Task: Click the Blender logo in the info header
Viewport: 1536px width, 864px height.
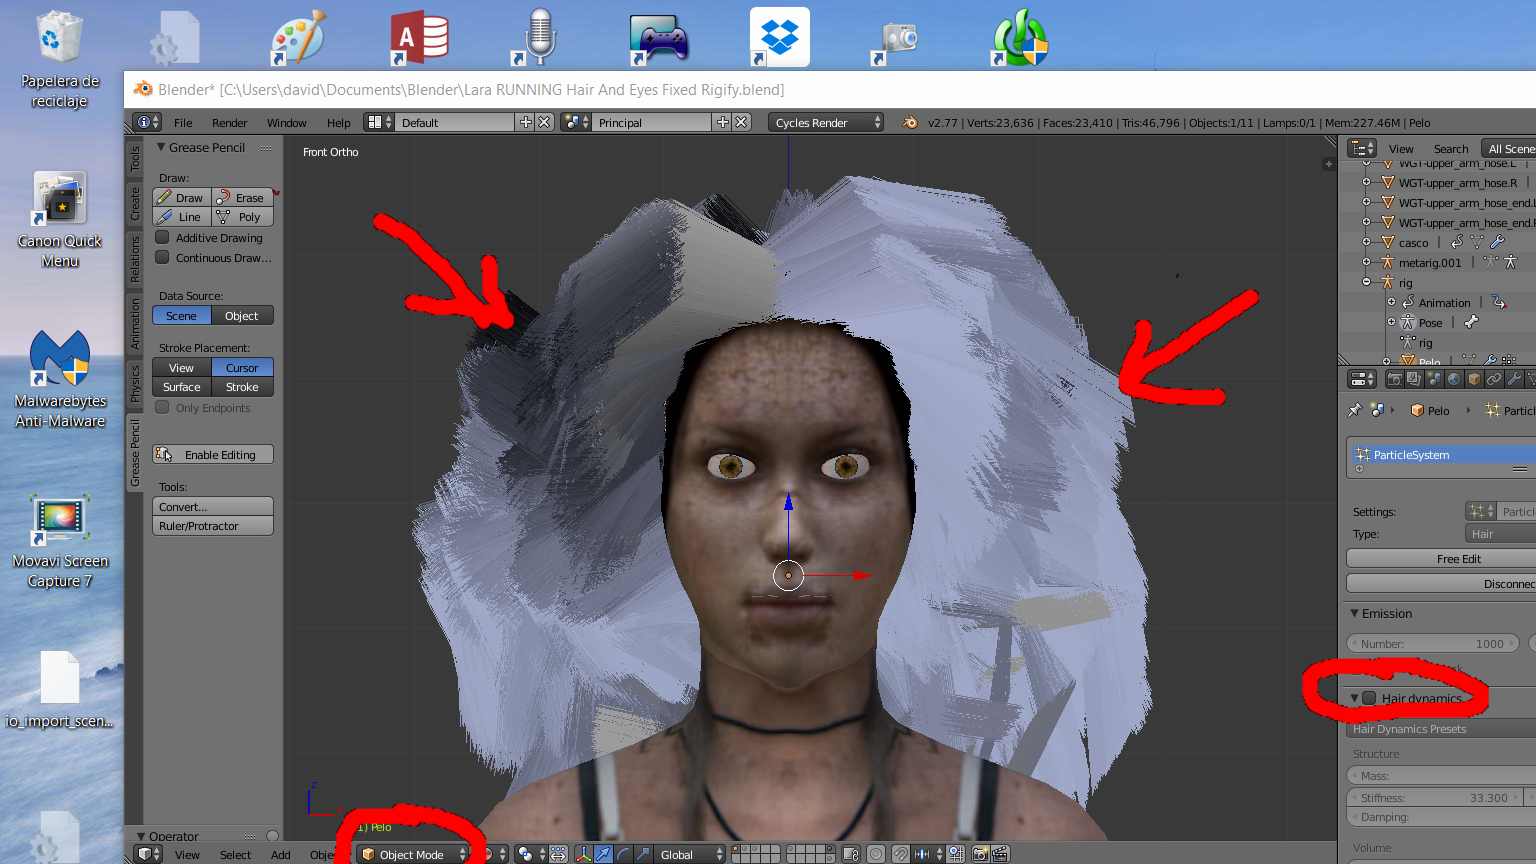Action: (909, 122)
